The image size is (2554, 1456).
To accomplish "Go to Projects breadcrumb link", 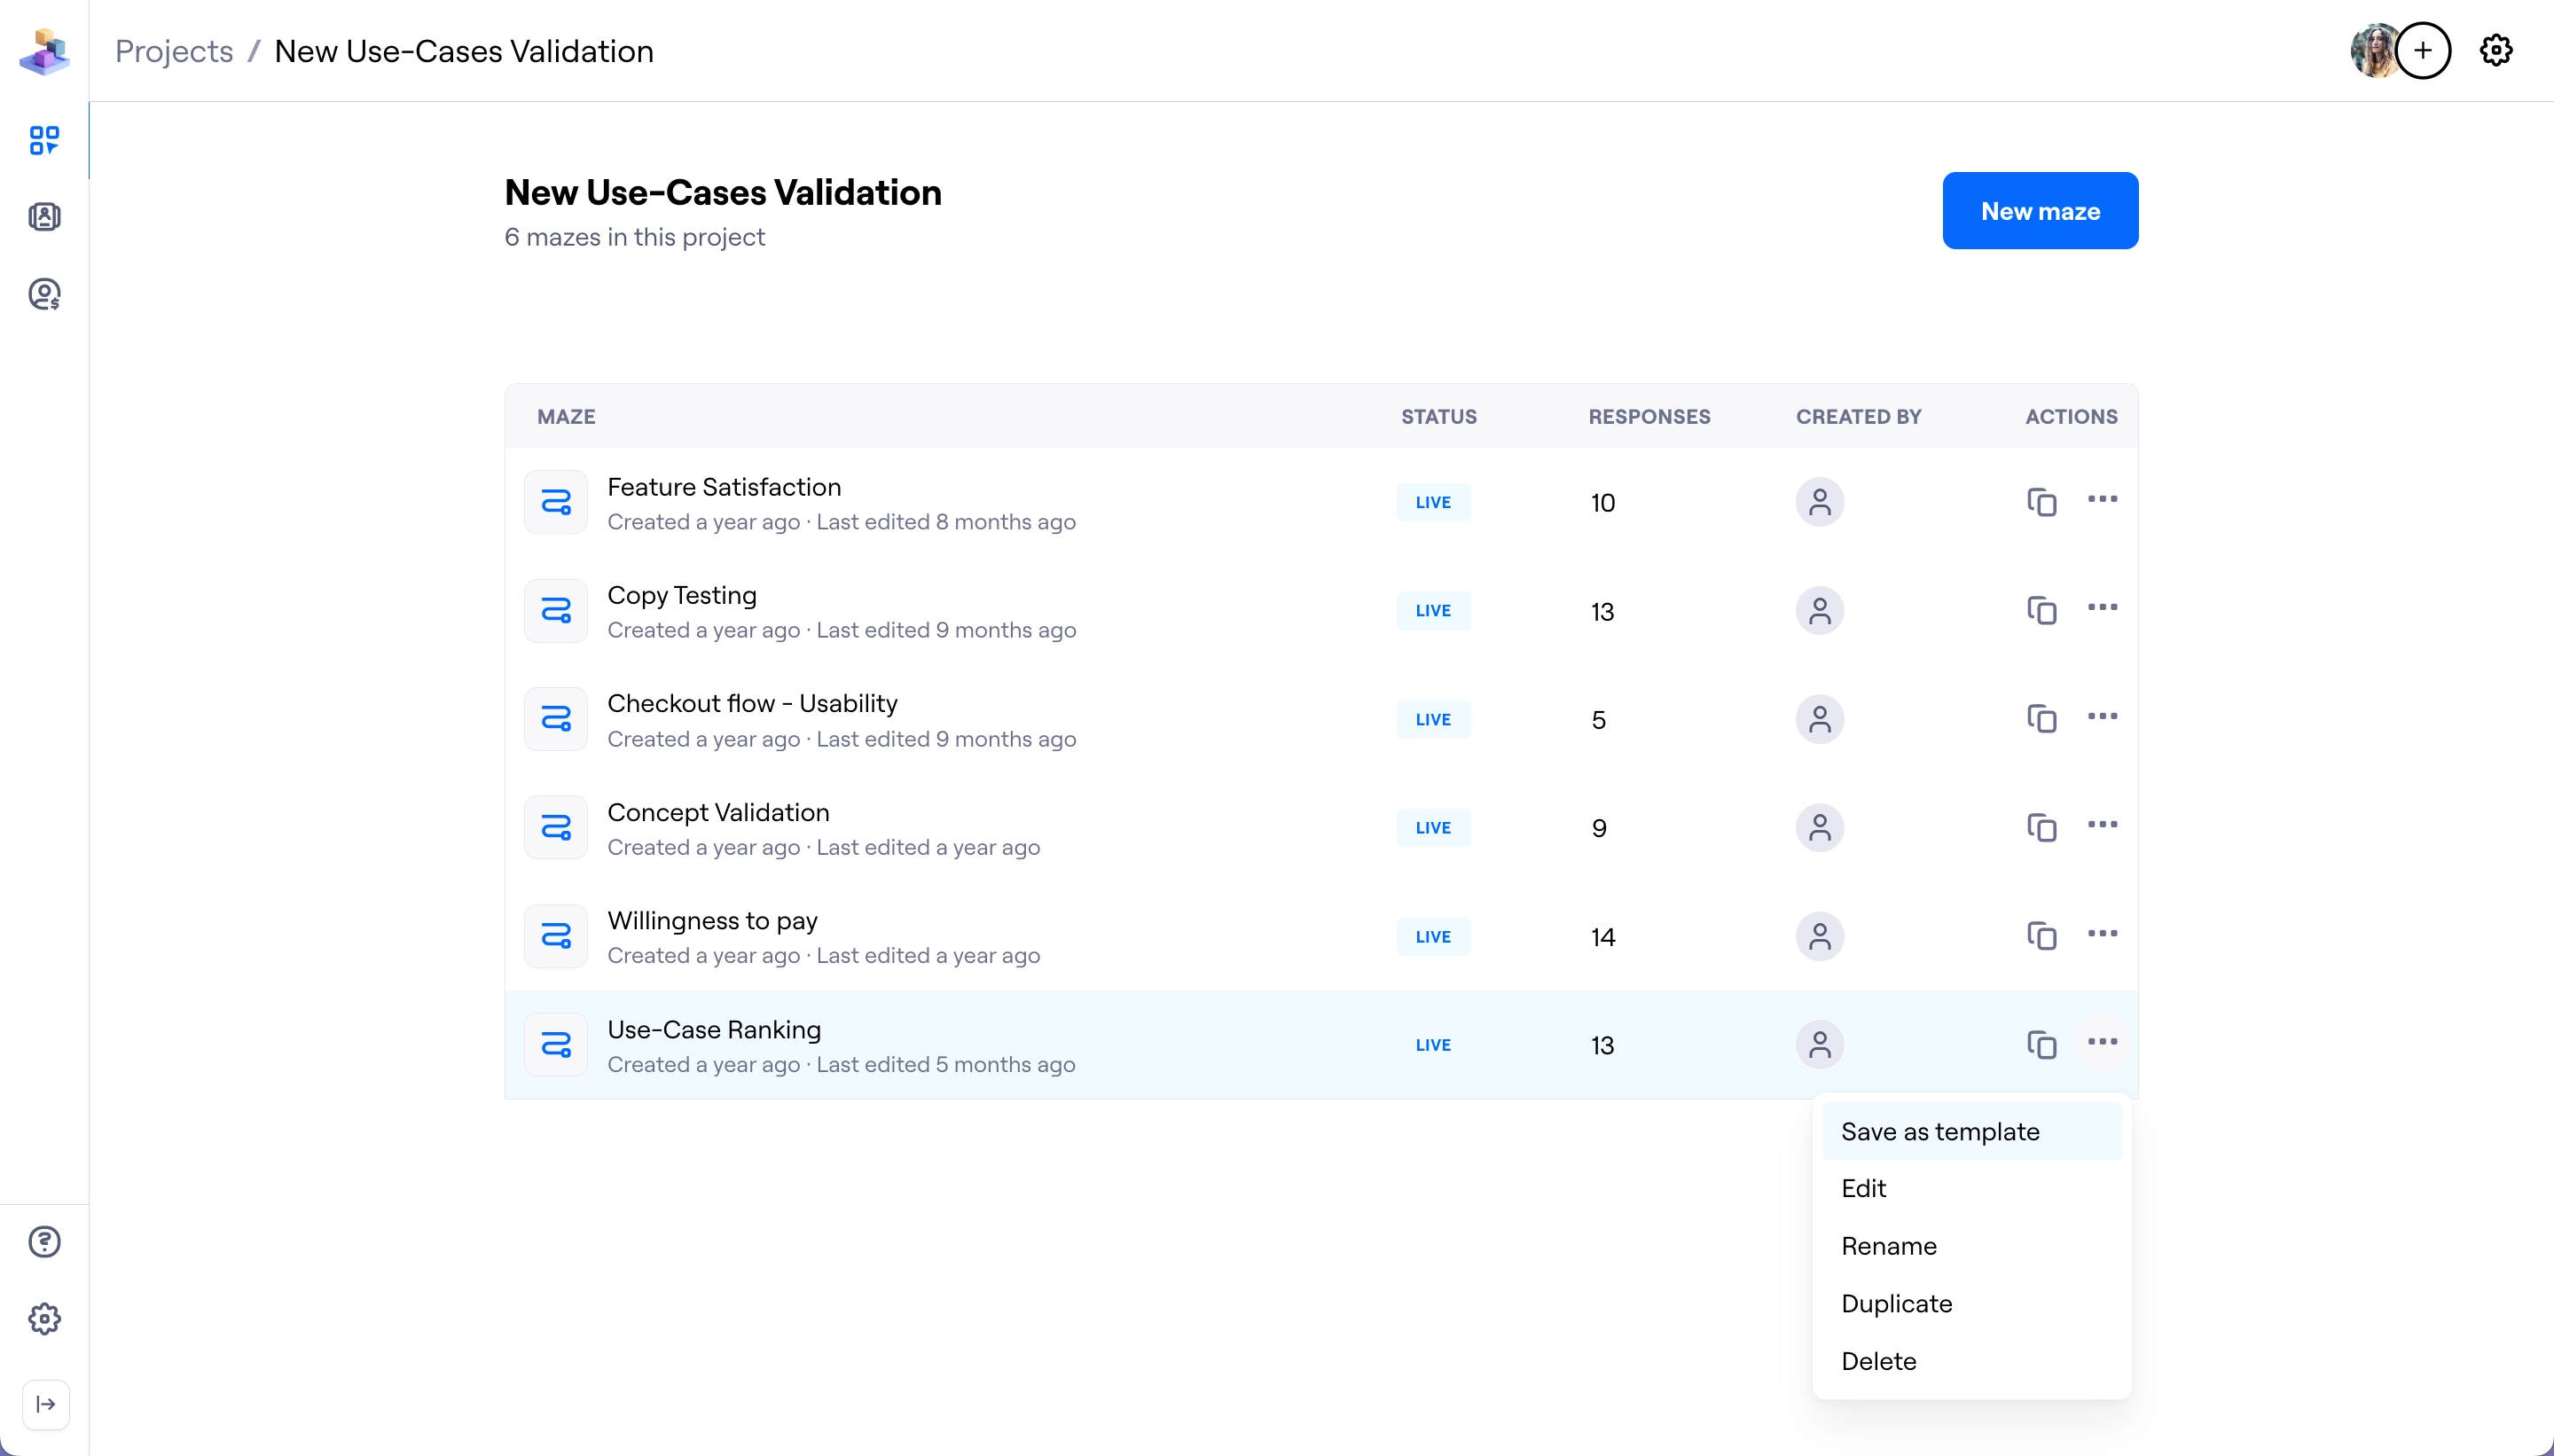I will 174,51.
